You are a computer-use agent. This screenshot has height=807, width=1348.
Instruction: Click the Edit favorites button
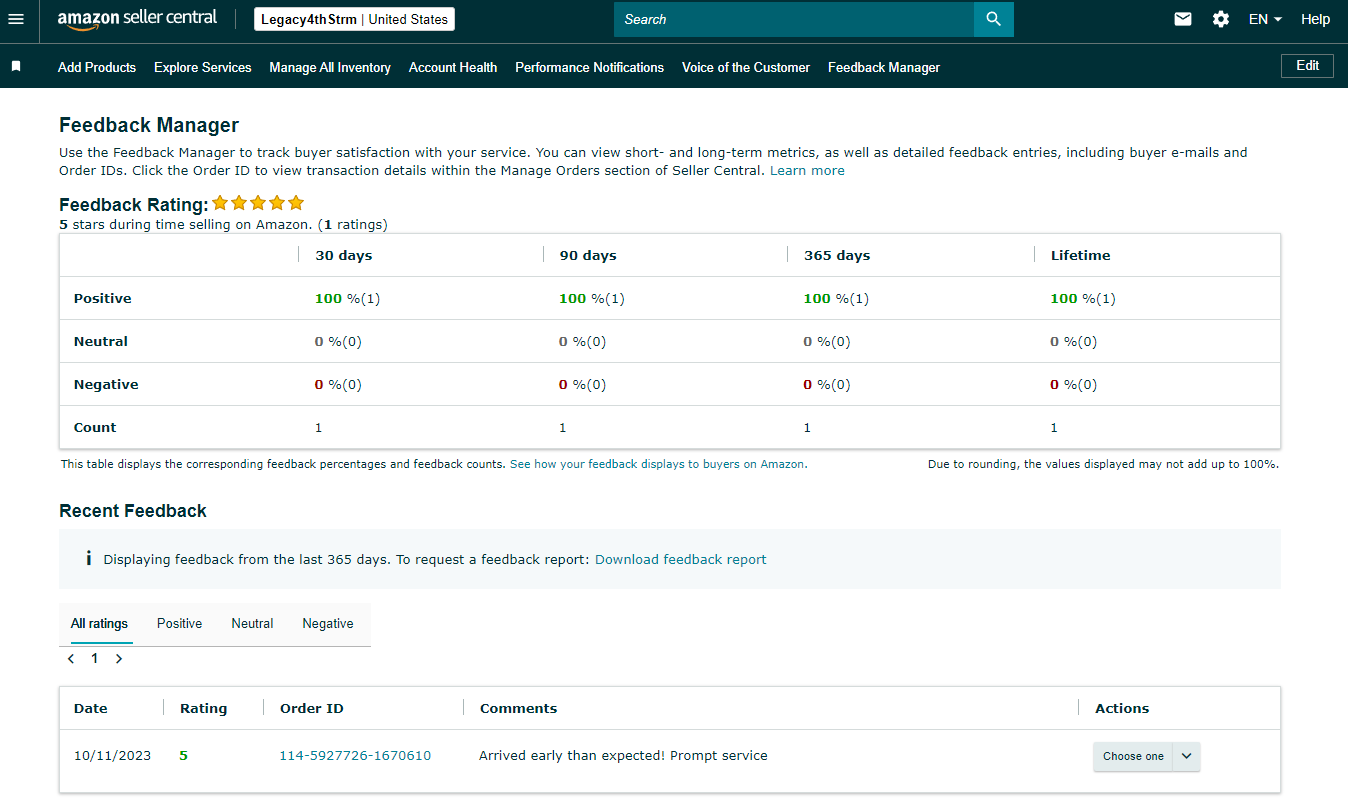click(1307, 65)
